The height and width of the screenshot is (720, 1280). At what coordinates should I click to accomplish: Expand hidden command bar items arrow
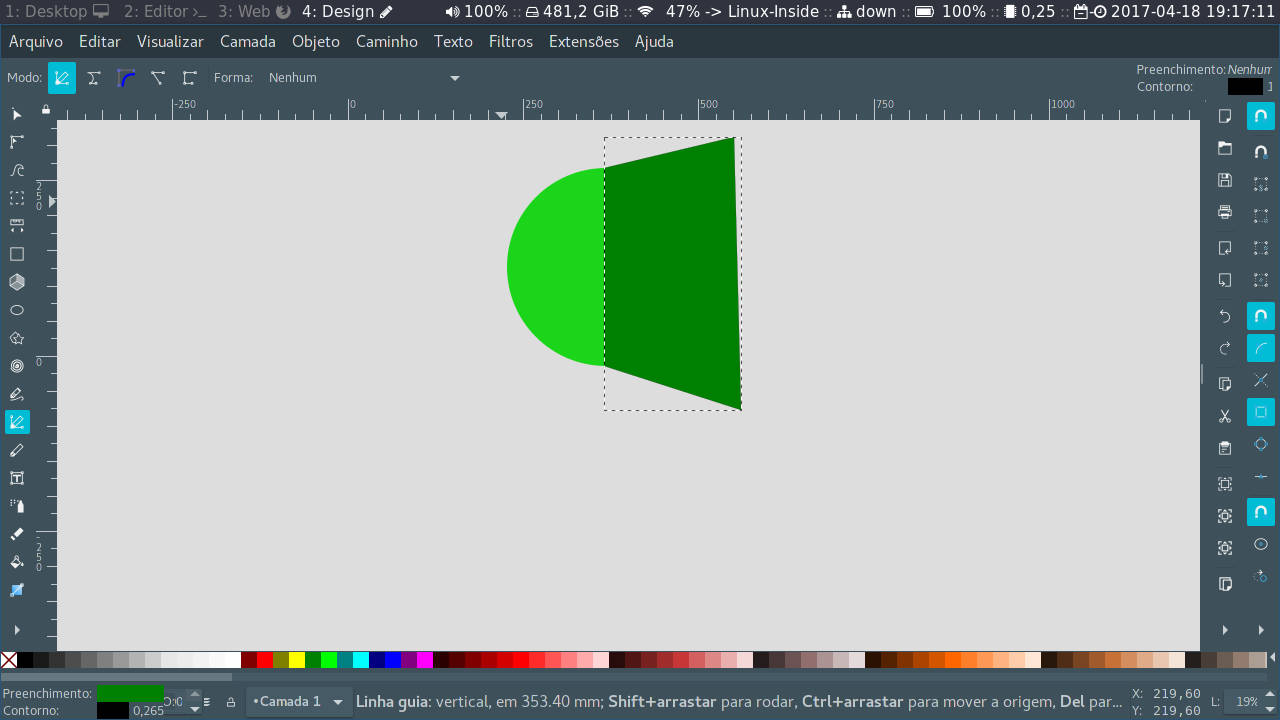[x=1225, y=630]
